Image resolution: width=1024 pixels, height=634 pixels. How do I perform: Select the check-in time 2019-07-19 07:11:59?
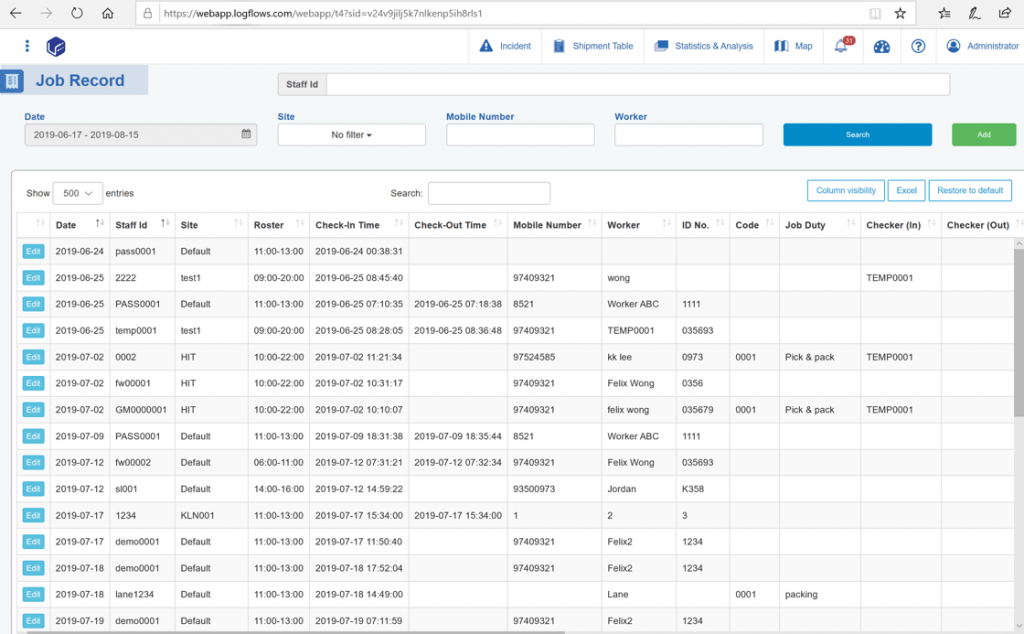359,621
